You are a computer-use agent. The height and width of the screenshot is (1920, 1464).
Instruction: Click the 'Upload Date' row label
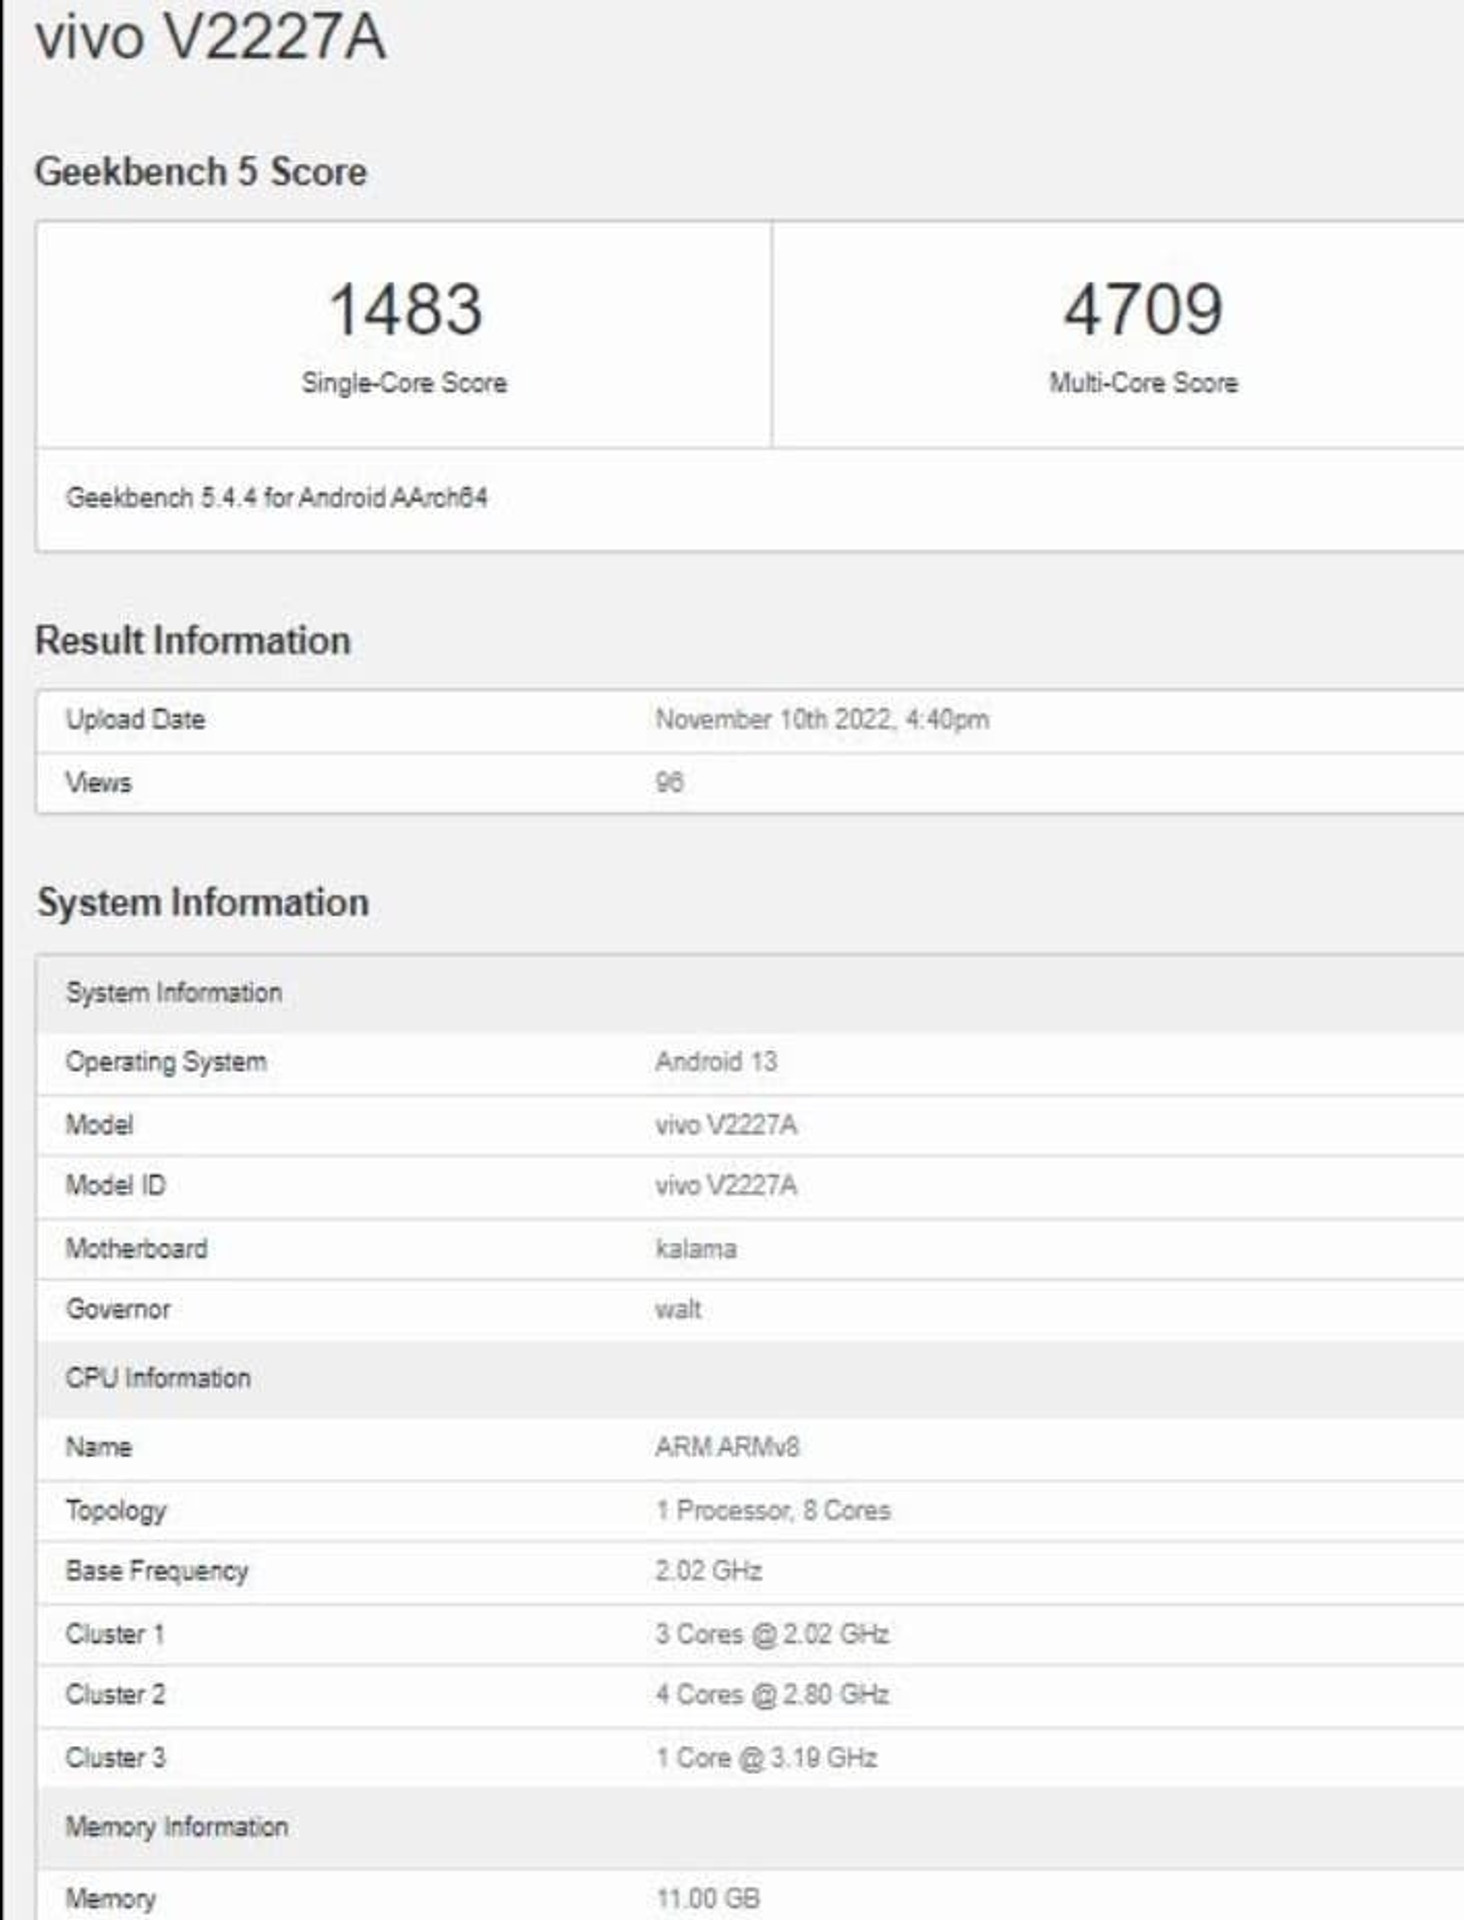point(135,719)
